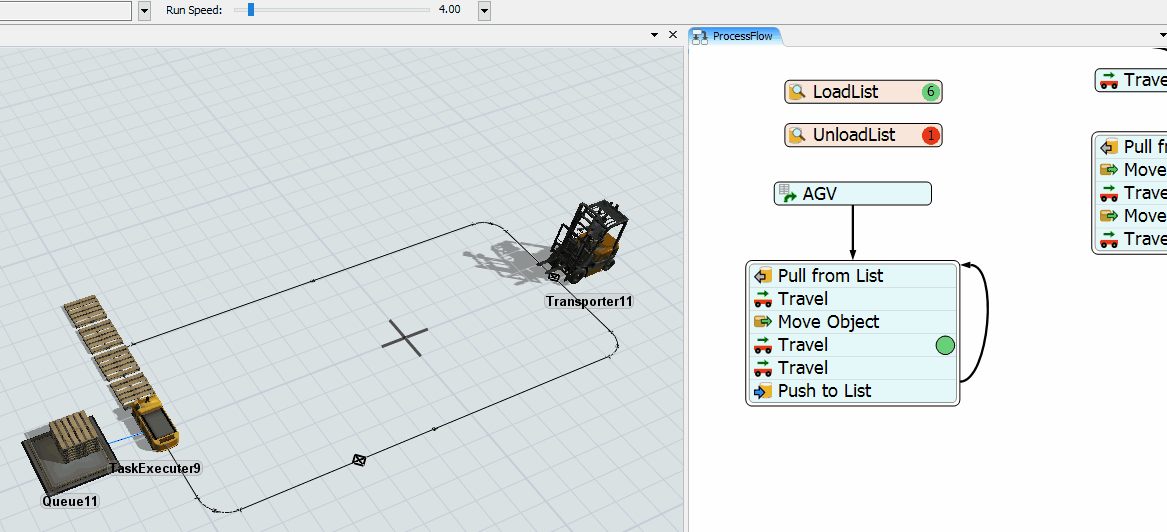Click the LoadList magnifier icon
1167x532 pixels.
(x=797, y=92)
